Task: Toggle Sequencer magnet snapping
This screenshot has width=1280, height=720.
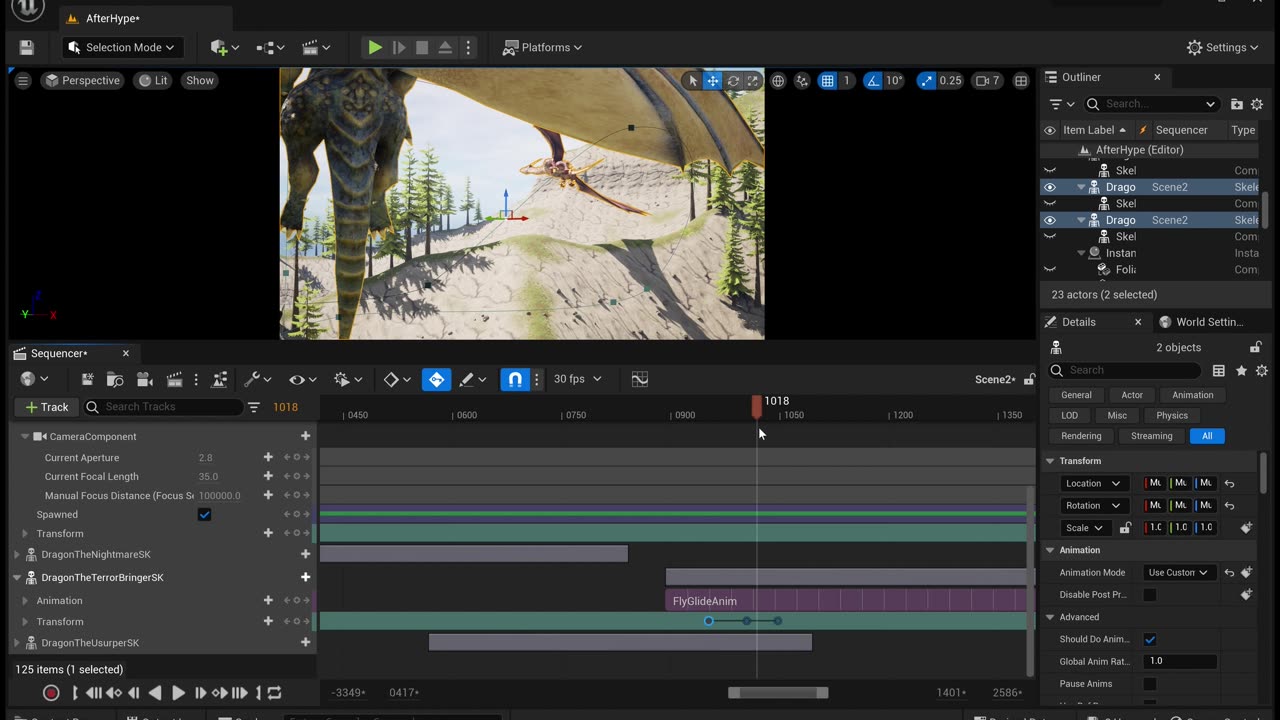Action: [x=514, y=379]
